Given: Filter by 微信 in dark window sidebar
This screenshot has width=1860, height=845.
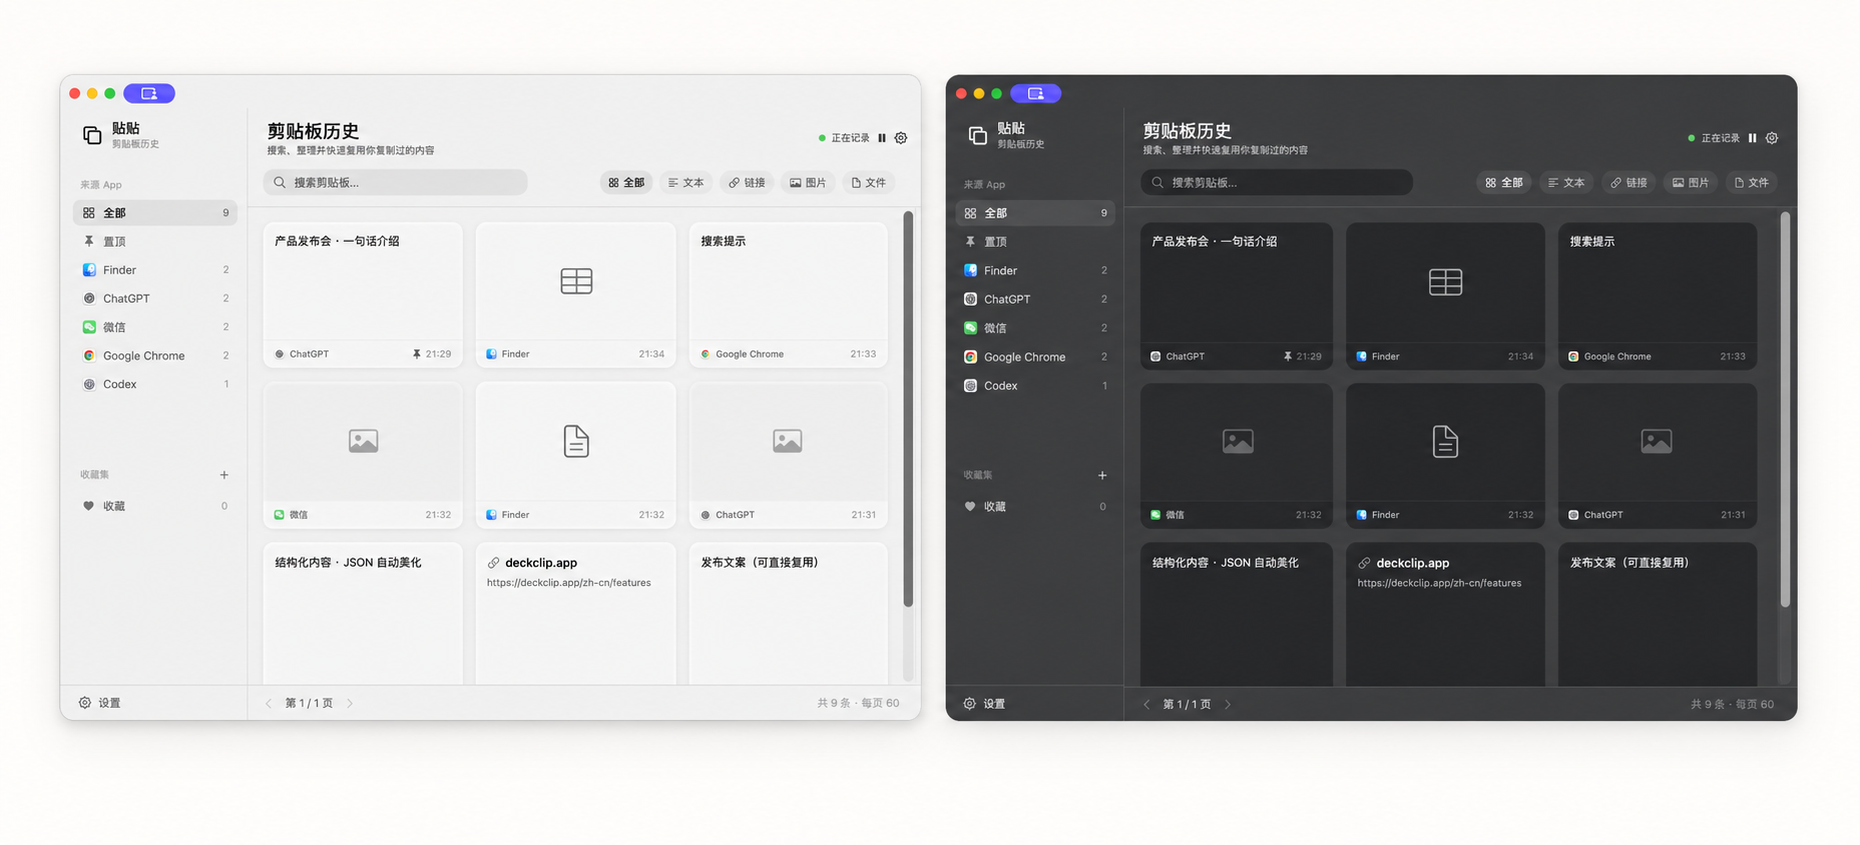Looking at the screenshot, I should coord(1035,328).
